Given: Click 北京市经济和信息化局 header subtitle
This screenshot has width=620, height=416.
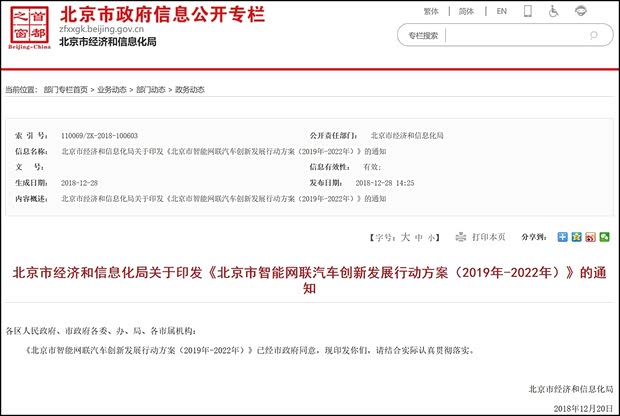Looking at the screenshot, I should pos(108,42).
